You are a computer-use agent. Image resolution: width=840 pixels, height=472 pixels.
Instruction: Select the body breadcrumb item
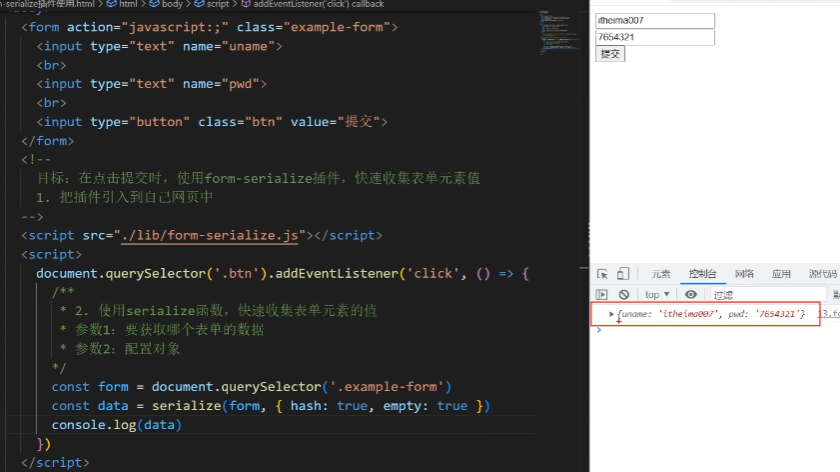[x=166, y=4]
